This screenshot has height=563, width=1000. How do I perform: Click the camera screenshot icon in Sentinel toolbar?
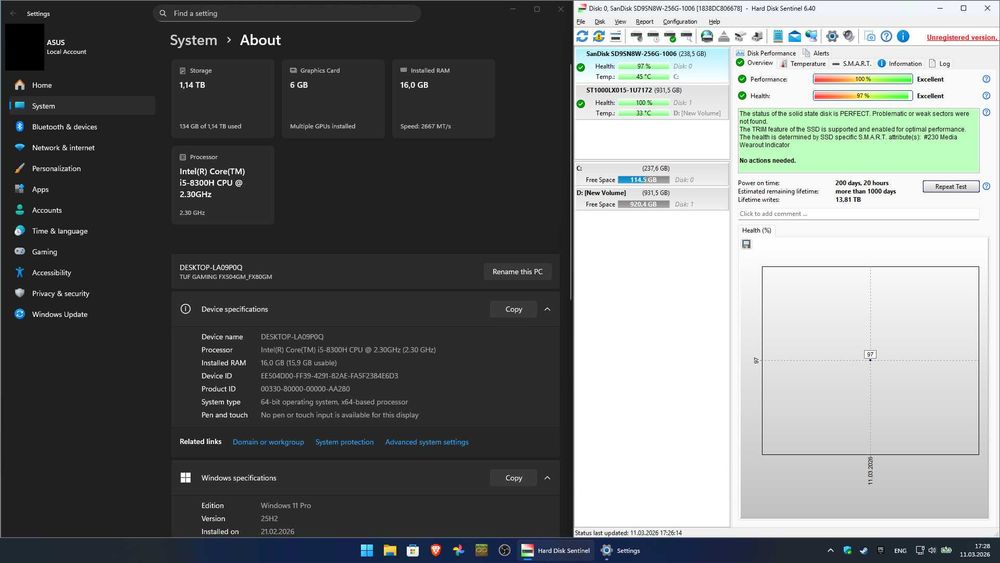coord(870,36)
